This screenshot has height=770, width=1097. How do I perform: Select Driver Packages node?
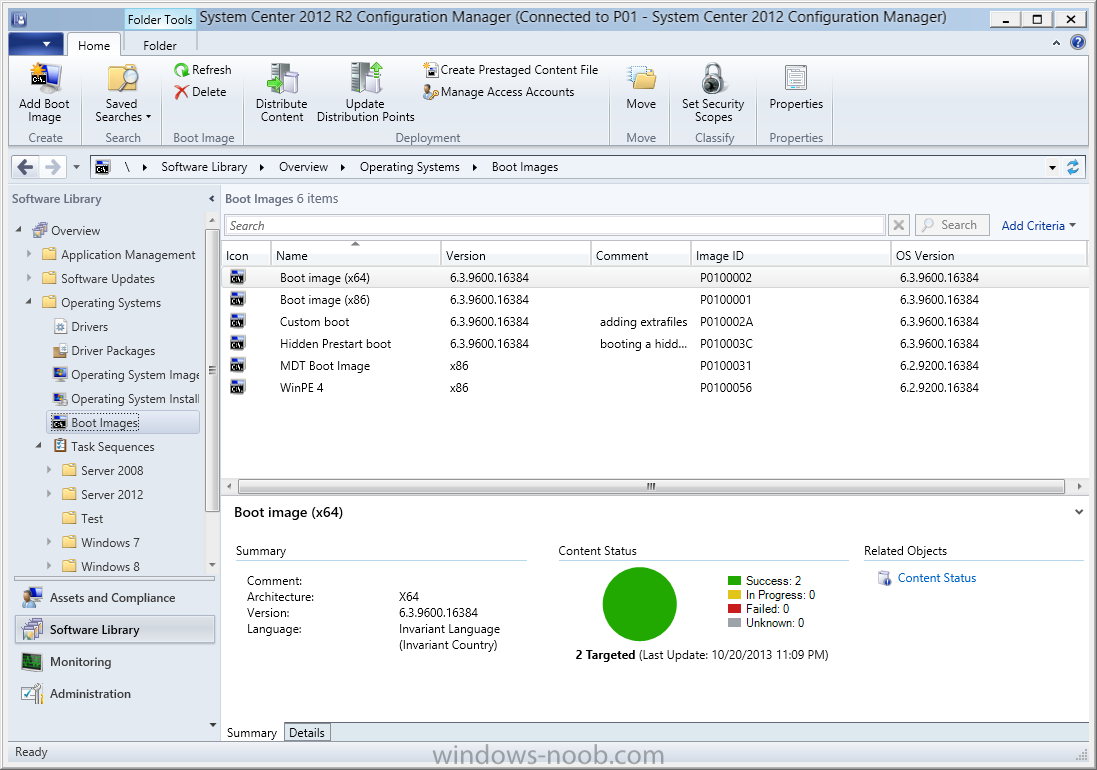coord(104,350)
